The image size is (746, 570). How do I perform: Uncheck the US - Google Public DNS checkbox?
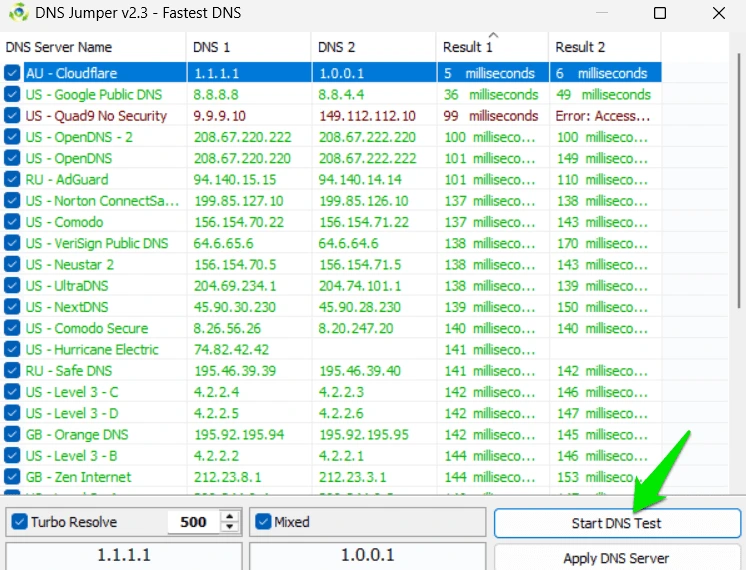point(12,94)
